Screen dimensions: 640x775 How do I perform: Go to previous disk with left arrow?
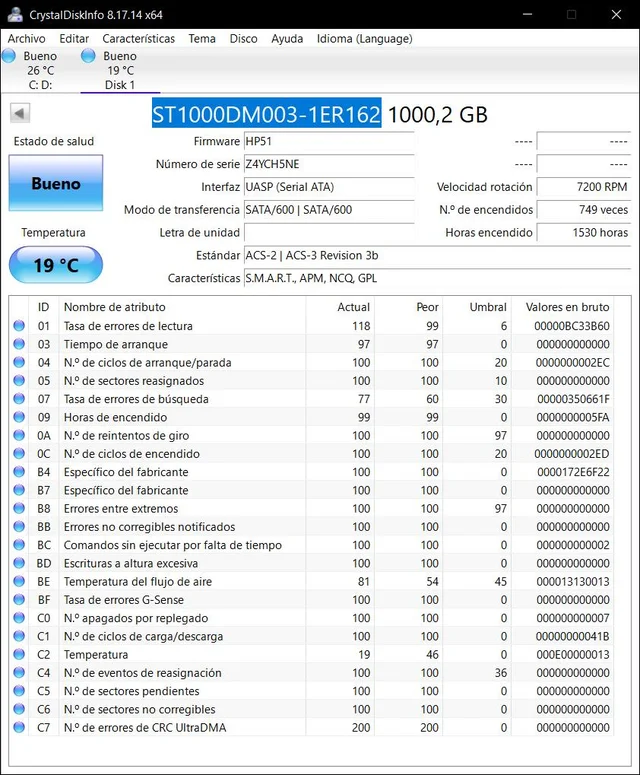20,113
